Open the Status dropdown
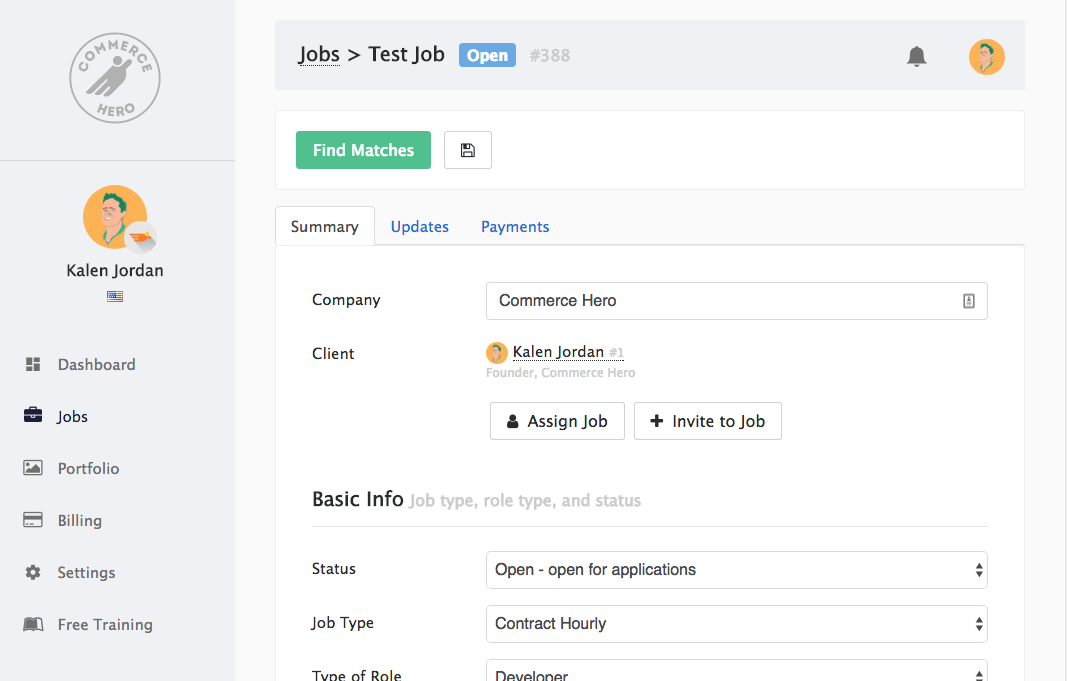 (x=736, y=570)
